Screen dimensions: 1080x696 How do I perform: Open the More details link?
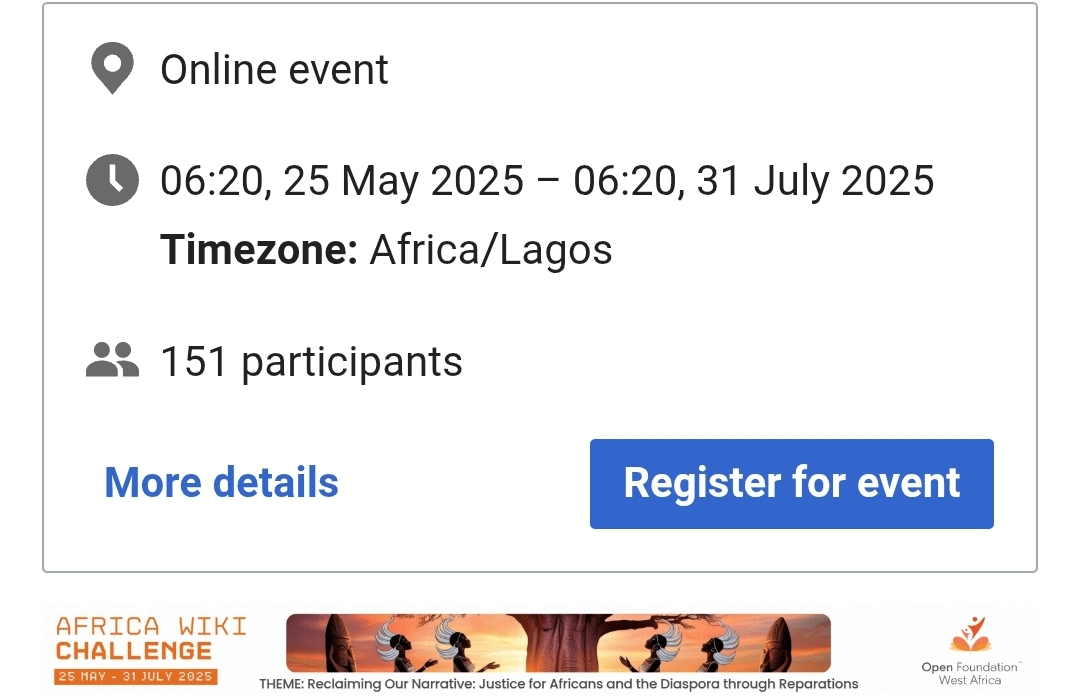[221, 482]
